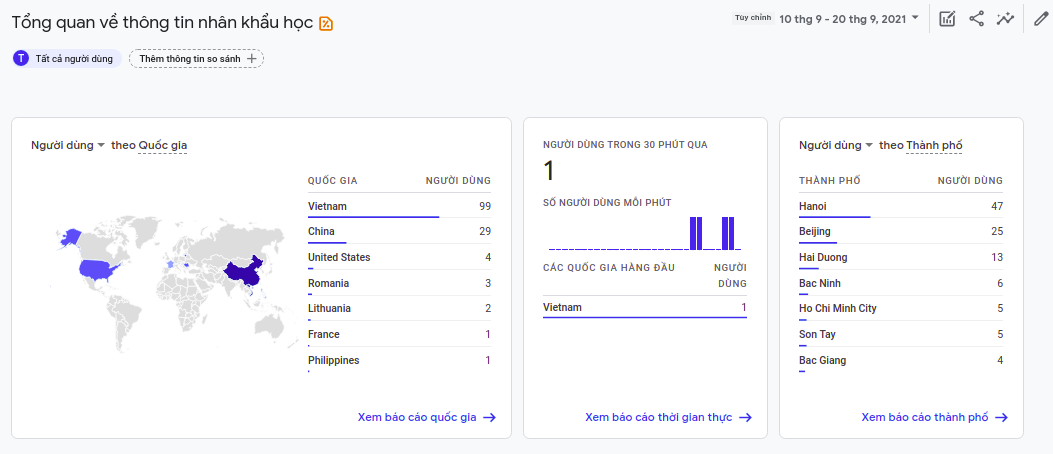Click arrow beside Xem báo cáo quốc gia
This screenshot has height=454, width=1053.
coord(490,418)
